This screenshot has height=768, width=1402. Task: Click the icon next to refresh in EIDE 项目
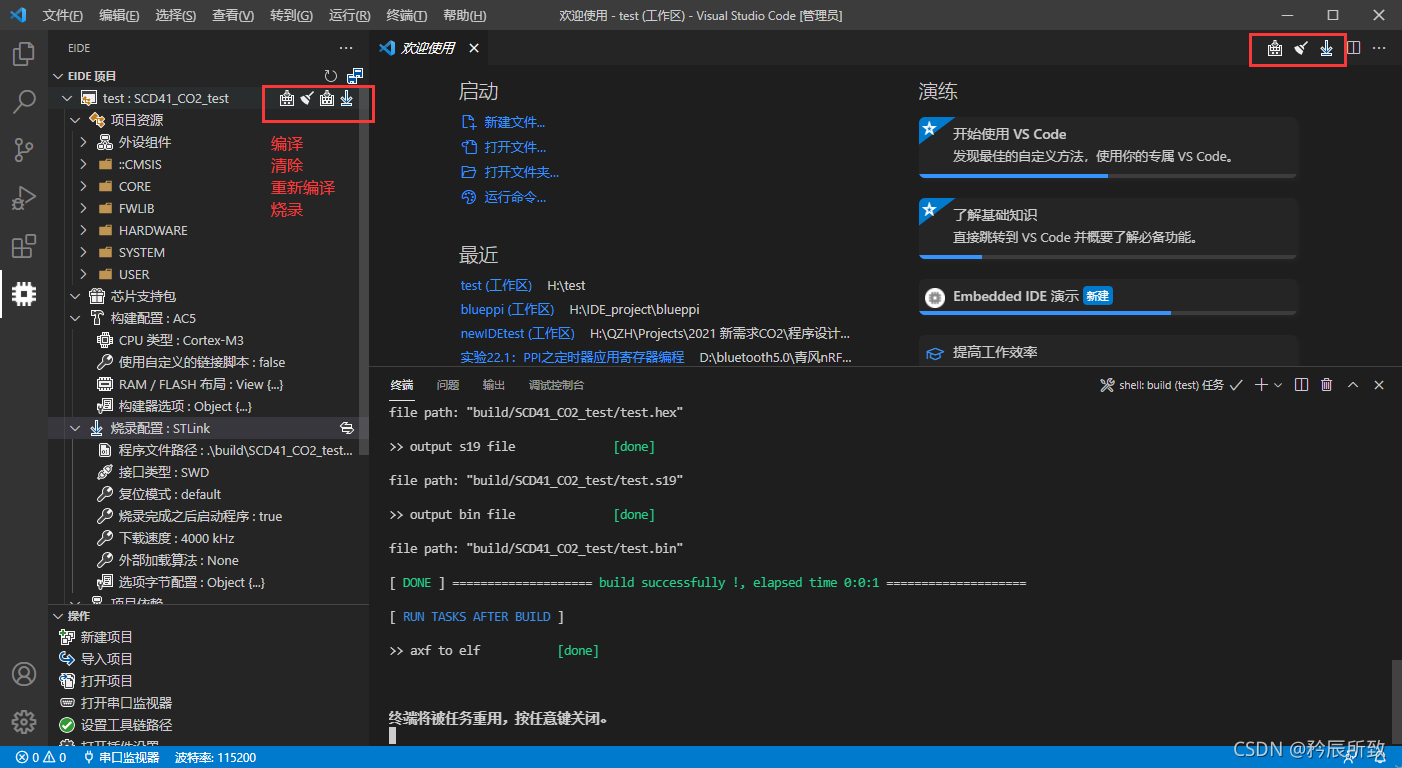[x=354, y=76]
